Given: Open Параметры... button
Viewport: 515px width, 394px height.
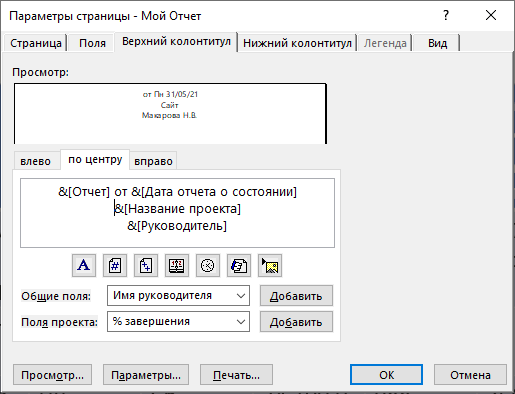Looking at the screenshot, I should click(x=146, y=375).
